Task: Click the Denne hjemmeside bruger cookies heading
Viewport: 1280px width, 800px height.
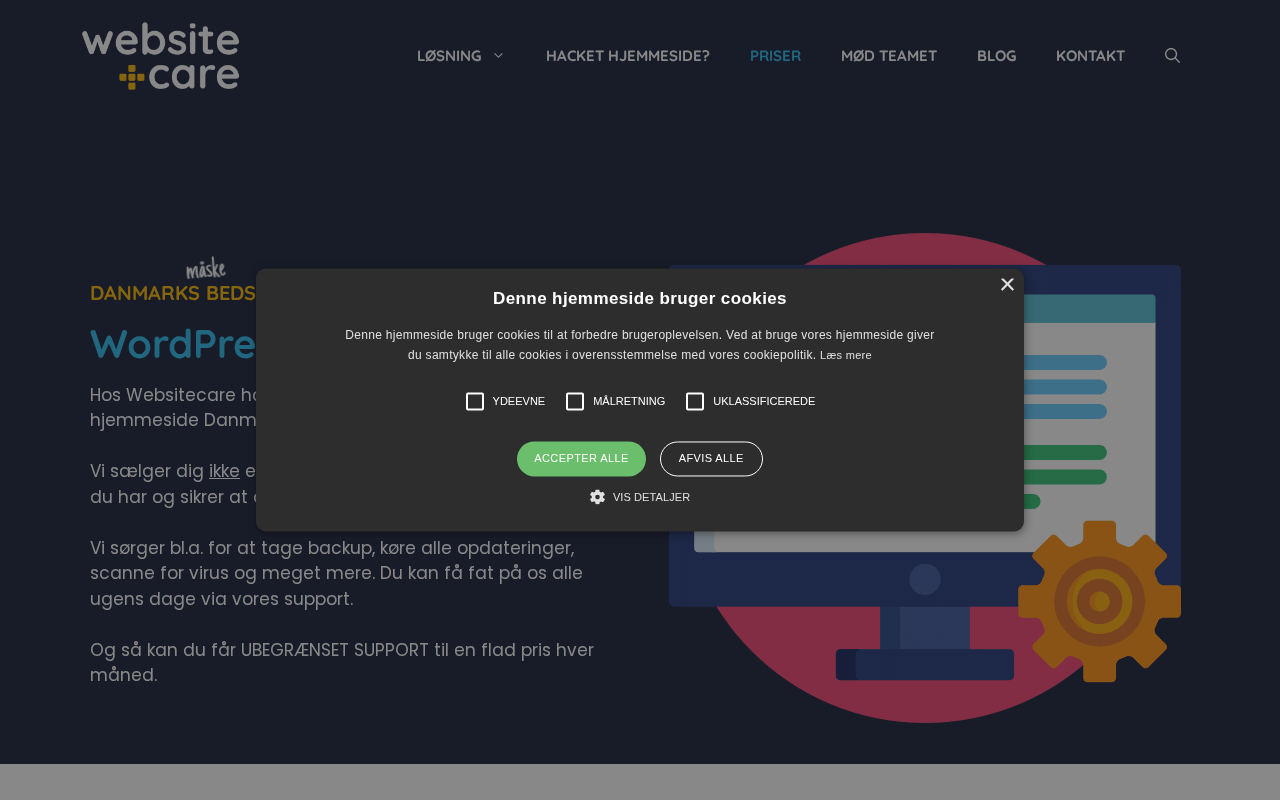Action: click(x=640, y=298)
